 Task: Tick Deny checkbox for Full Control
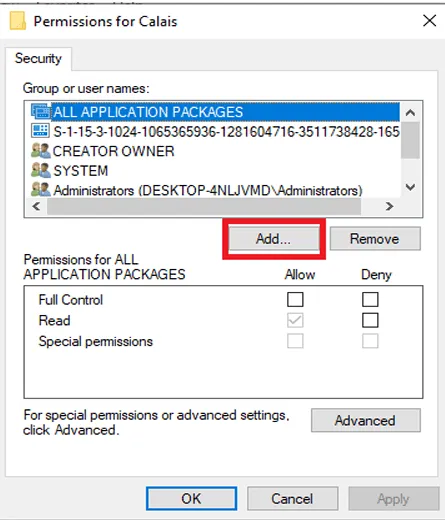(370, 299)
